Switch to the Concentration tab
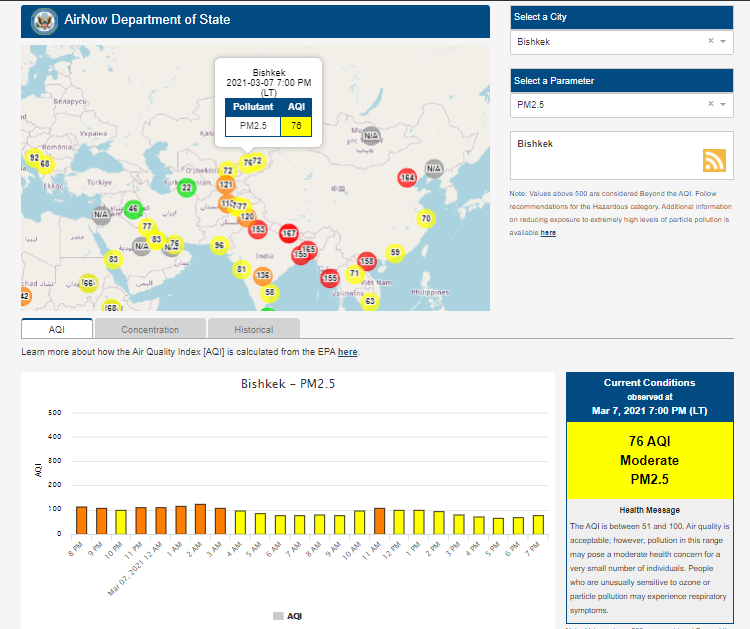The image size is (750, 629). coord(150,329)
